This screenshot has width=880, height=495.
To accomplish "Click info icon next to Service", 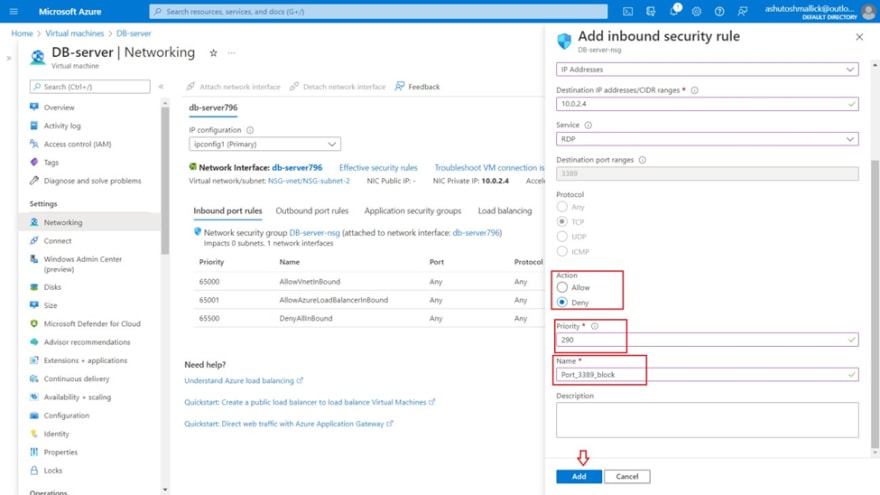I will (x=588, y=125).
